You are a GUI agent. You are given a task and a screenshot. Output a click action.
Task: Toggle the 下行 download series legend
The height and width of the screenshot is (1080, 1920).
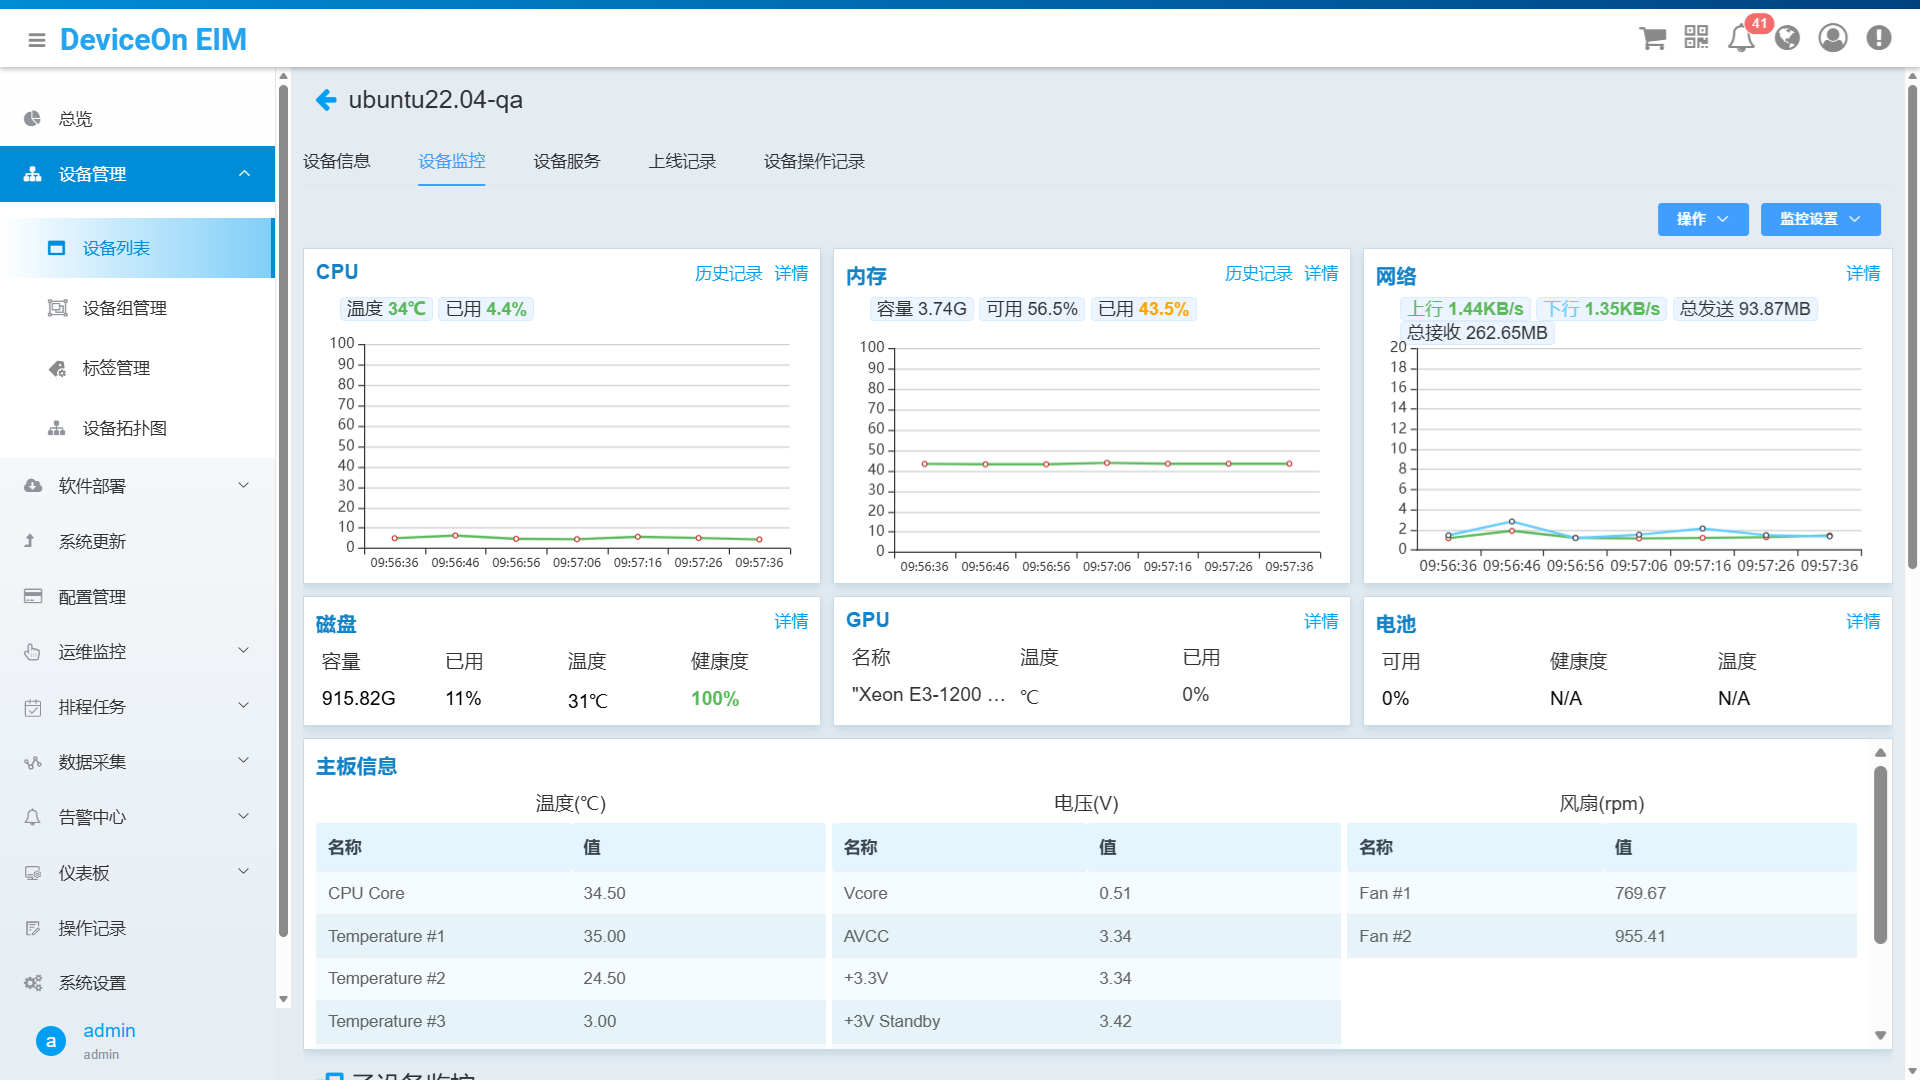[1602, 309]
